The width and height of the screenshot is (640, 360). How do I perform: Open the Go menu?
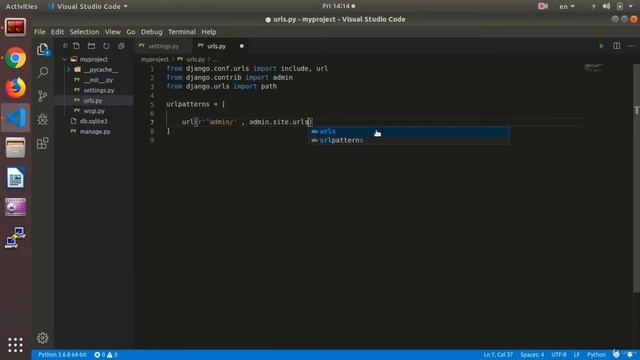[131, 32]
